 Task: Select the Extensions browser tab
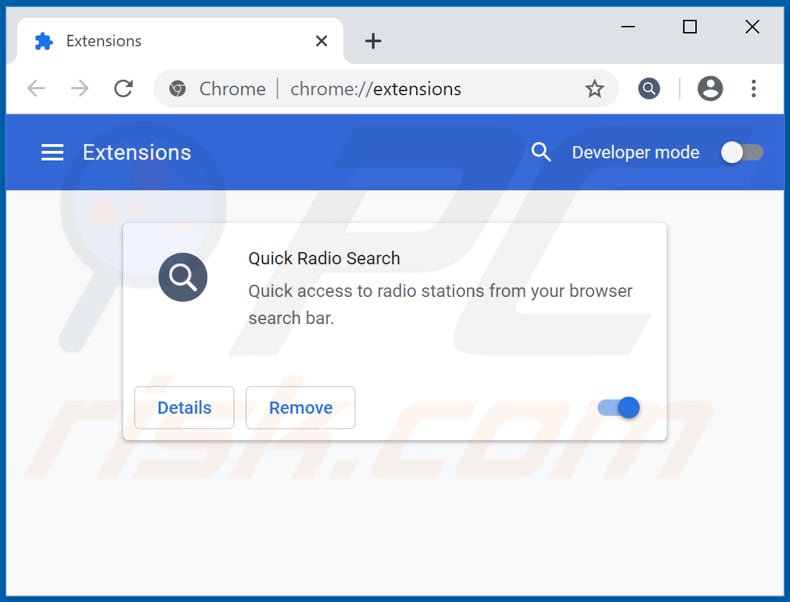pyautogui.click(x=180, y=41)
